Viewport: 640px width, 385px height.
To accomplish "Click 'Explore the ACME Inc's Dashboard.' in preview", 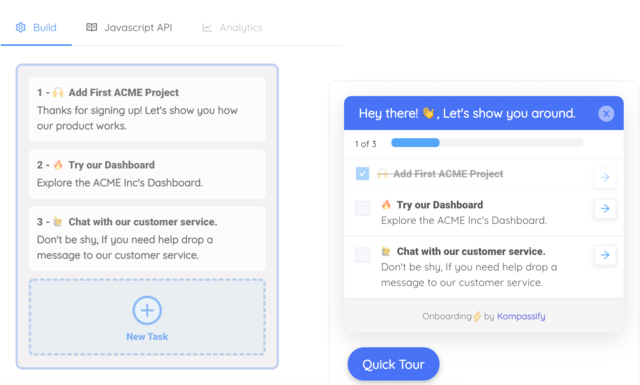I will point(464,220).
